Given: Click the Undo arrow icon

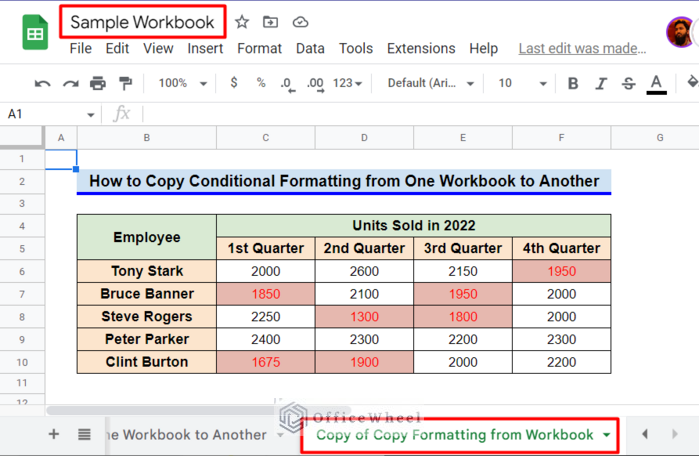Looking at the screenshot, I should coord(42,84).
